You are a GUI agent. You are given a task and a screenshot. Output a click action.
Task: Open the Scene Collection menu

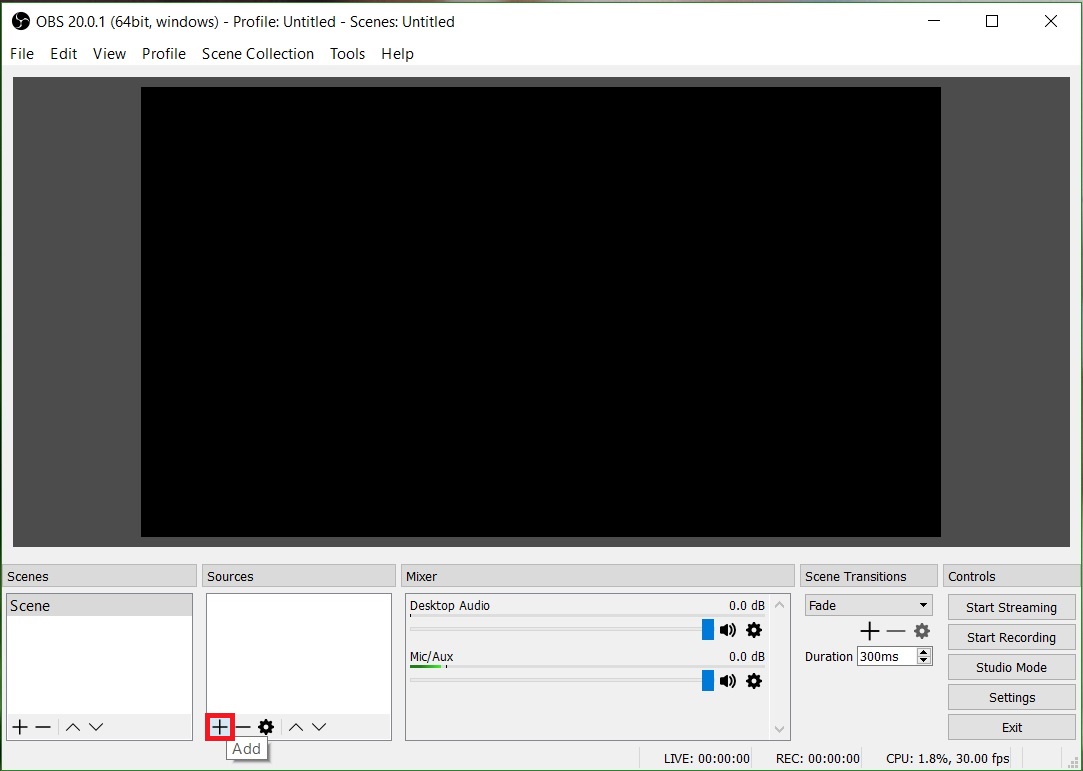pyautogui.click(x=258, y=54)
